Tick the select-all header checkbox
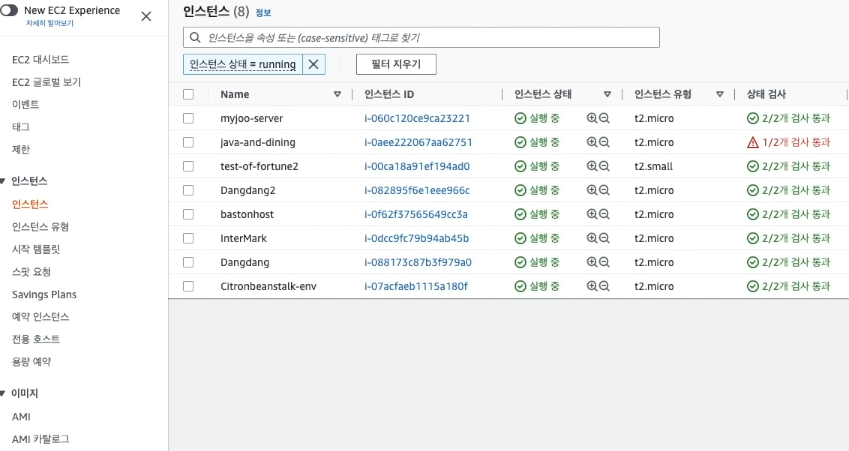The height and width of the screenshot is (451, 849). [188, 94]
